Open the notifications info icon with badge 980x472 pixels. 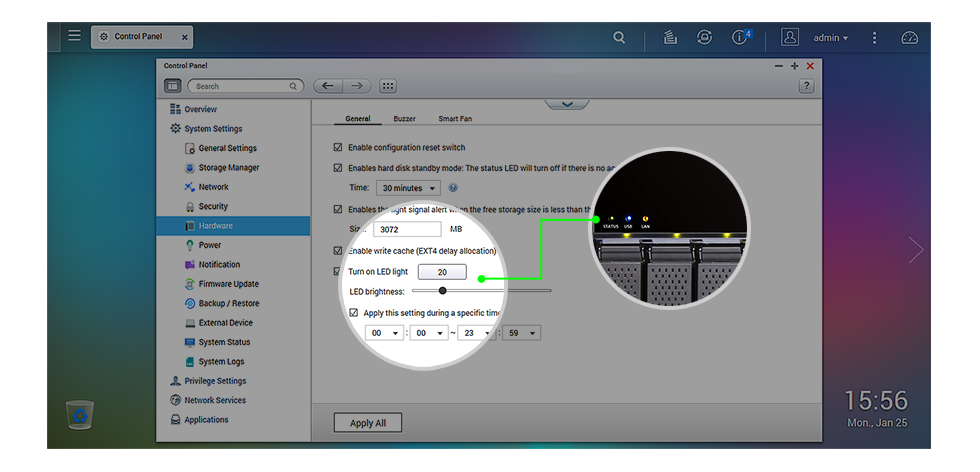click(x=740, y=37)
